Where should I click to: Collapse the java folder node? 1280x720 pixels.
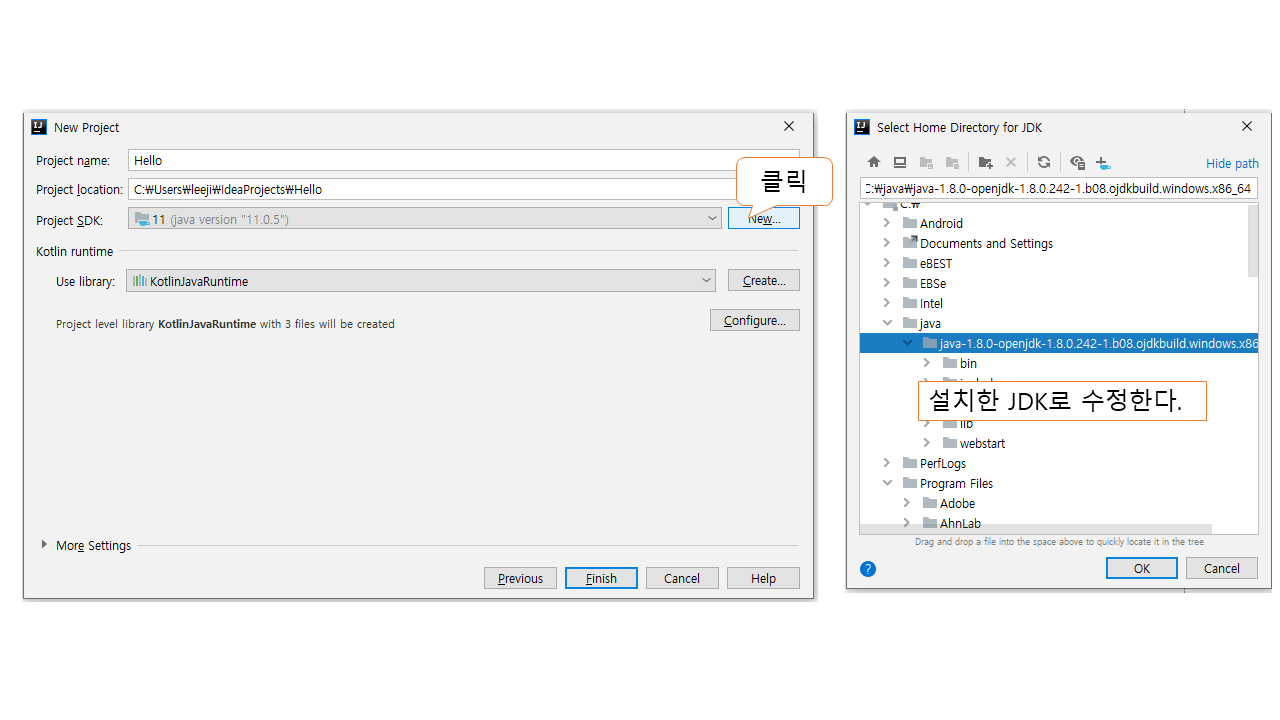(x=887, y=323)
